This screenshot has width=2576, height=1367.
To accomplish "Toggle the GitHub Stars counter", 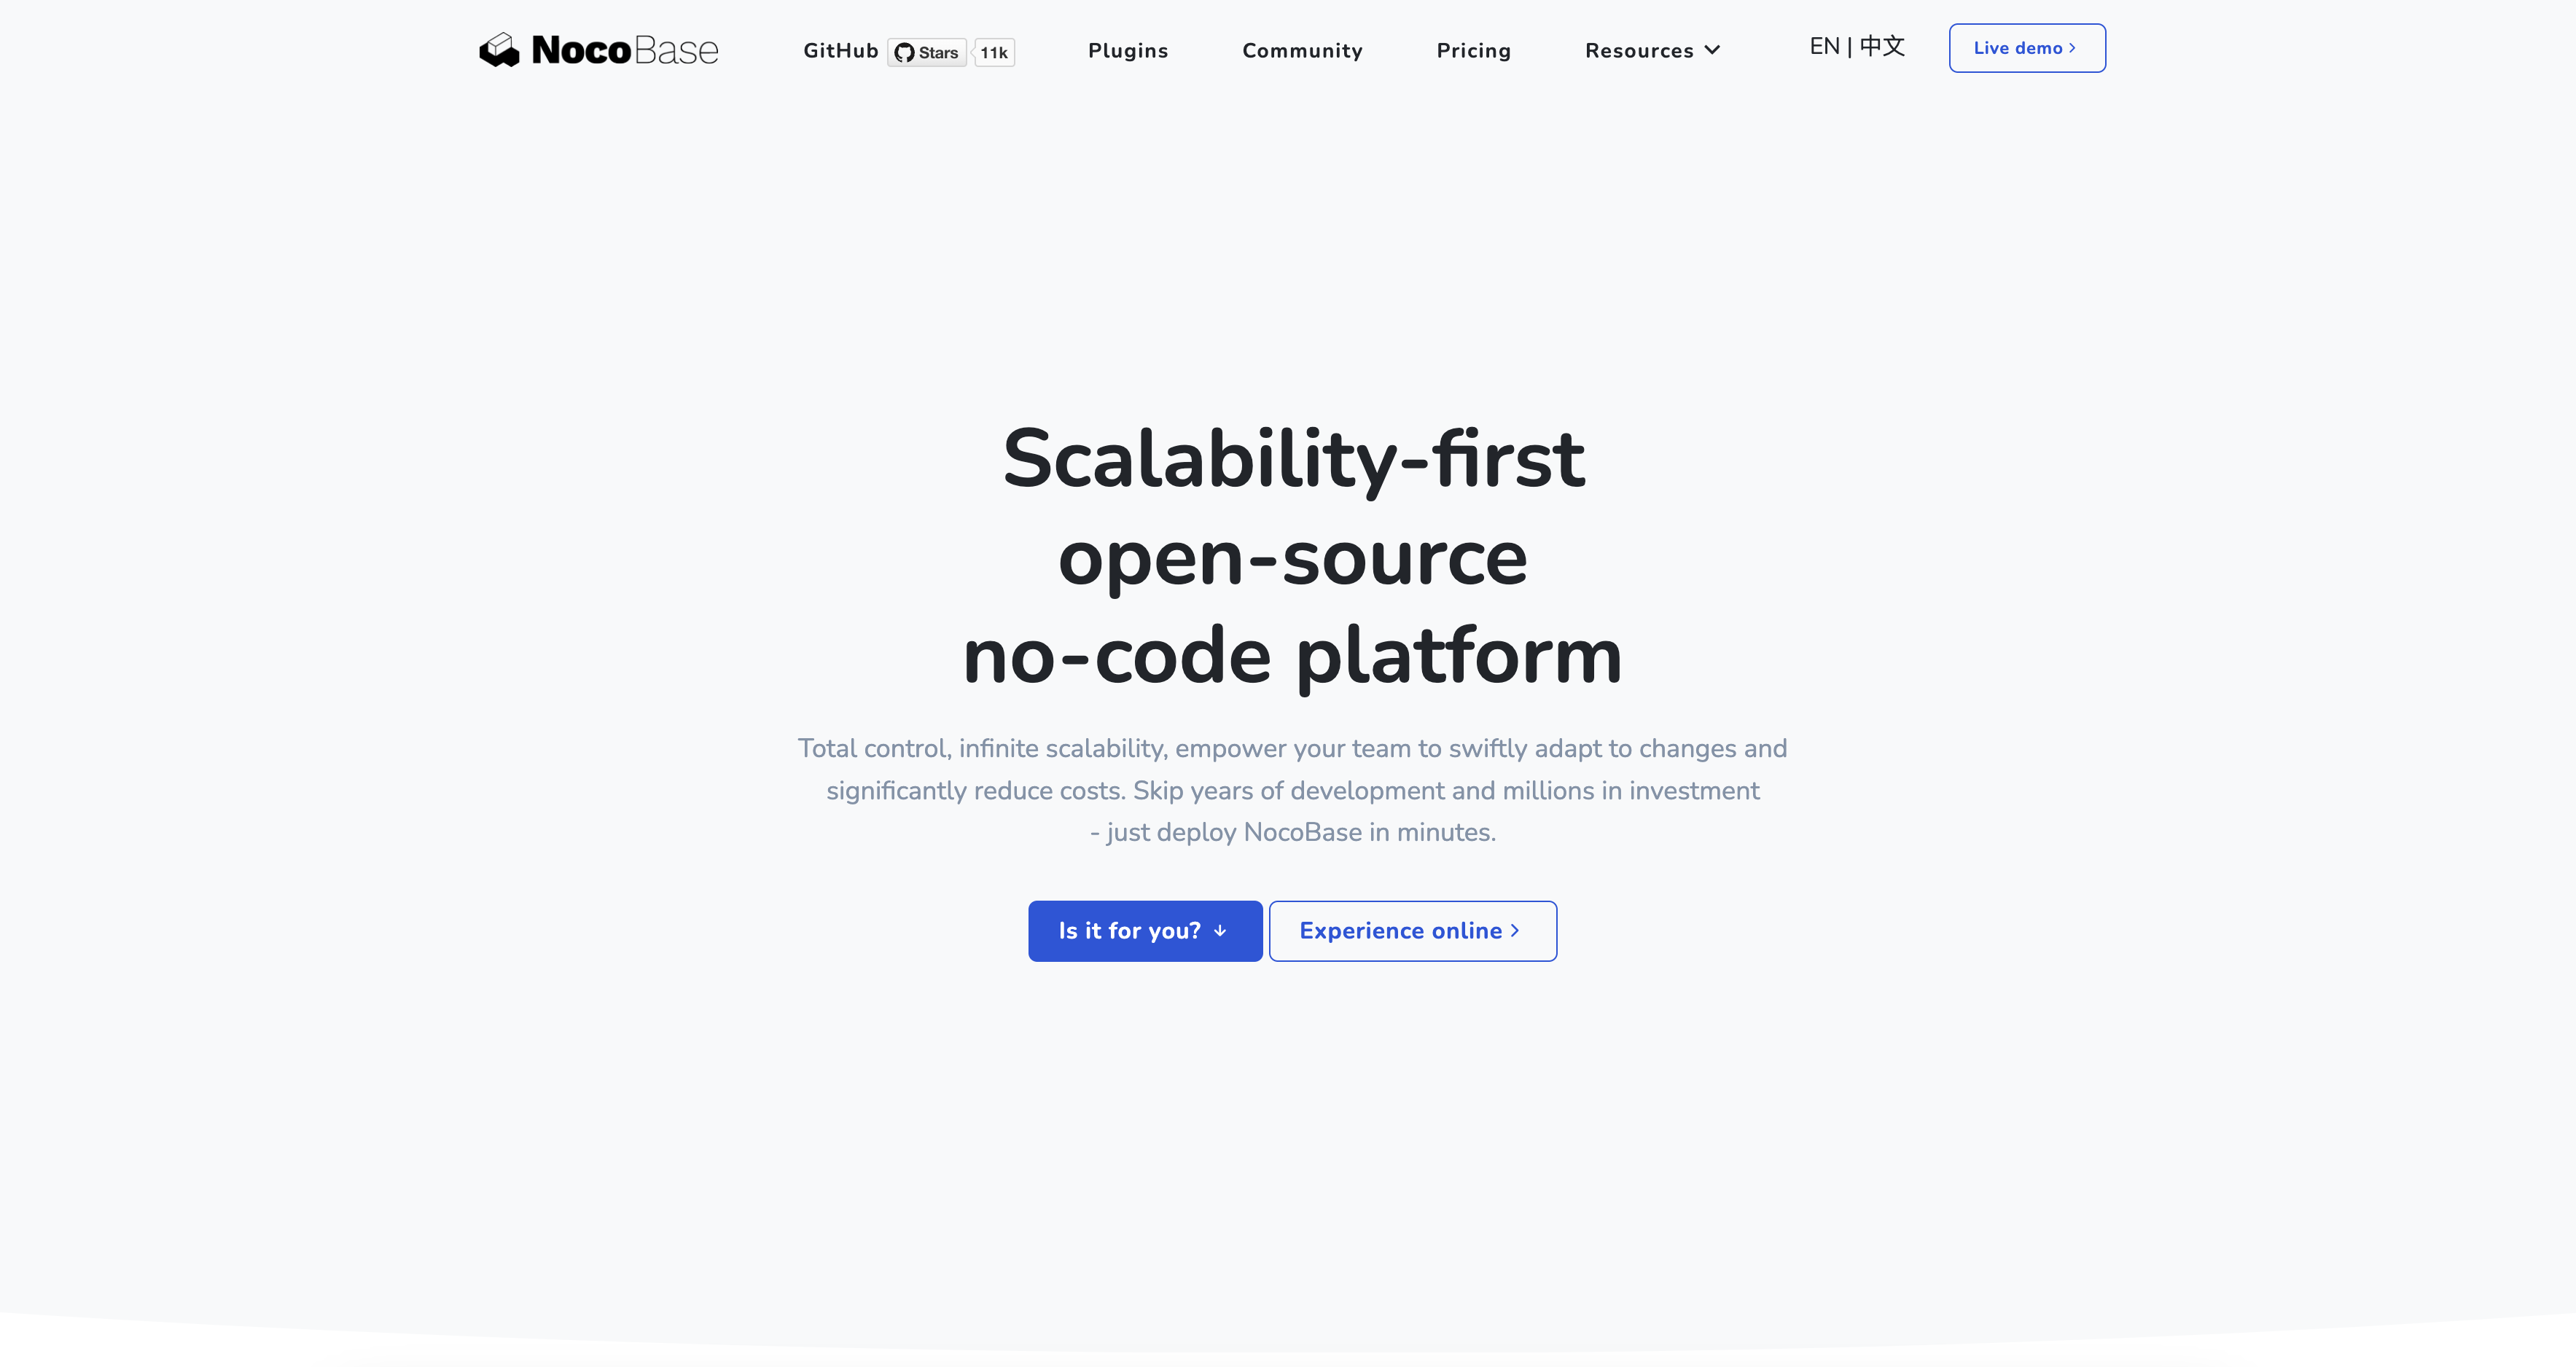I will [994, 50].
